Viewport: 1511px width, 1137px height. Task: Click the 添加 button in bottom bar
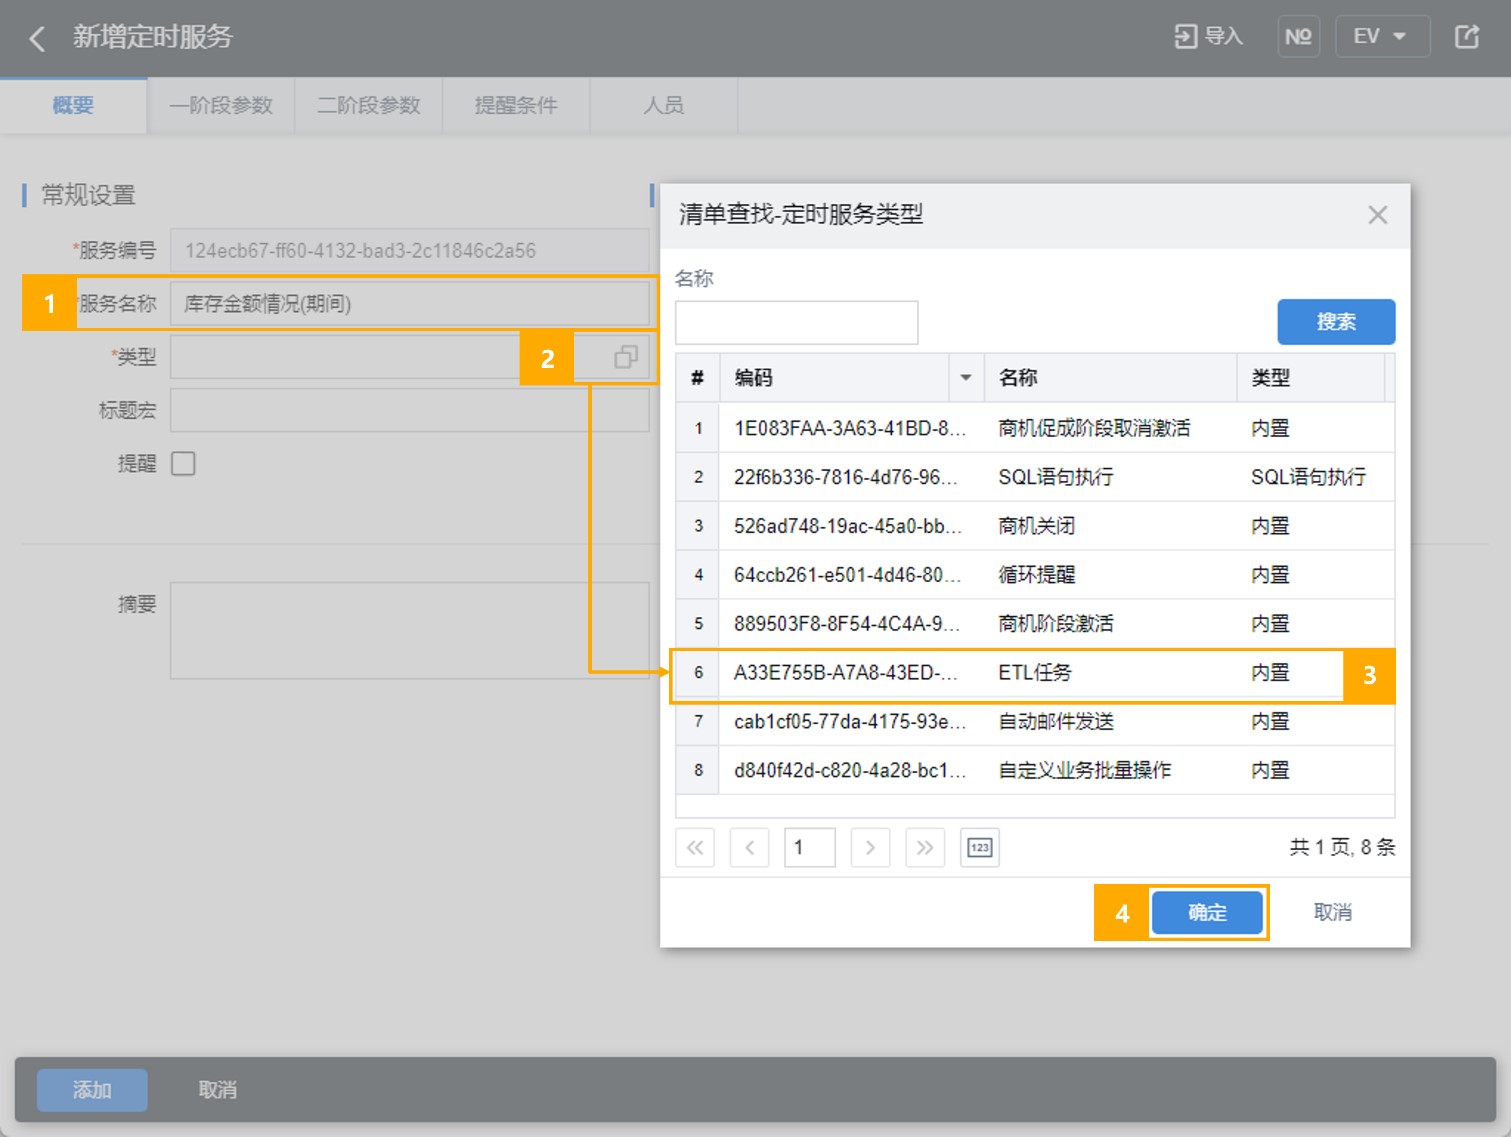(92, 1090)
